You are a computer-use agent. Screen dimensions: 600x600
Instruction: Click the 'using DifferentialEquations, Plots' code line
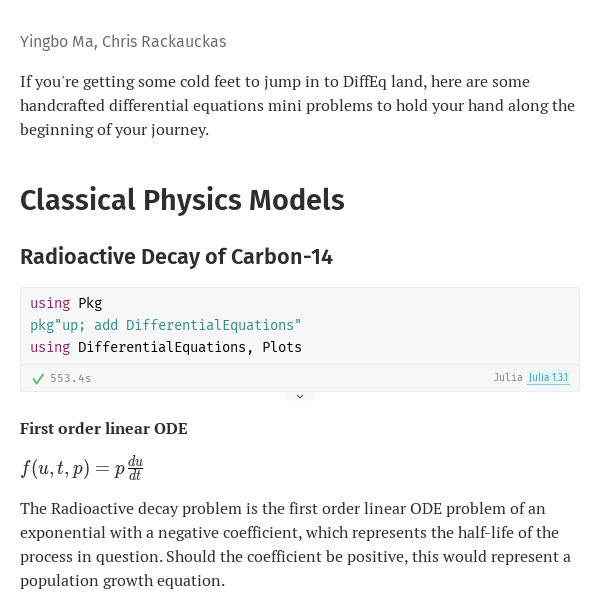166,347
